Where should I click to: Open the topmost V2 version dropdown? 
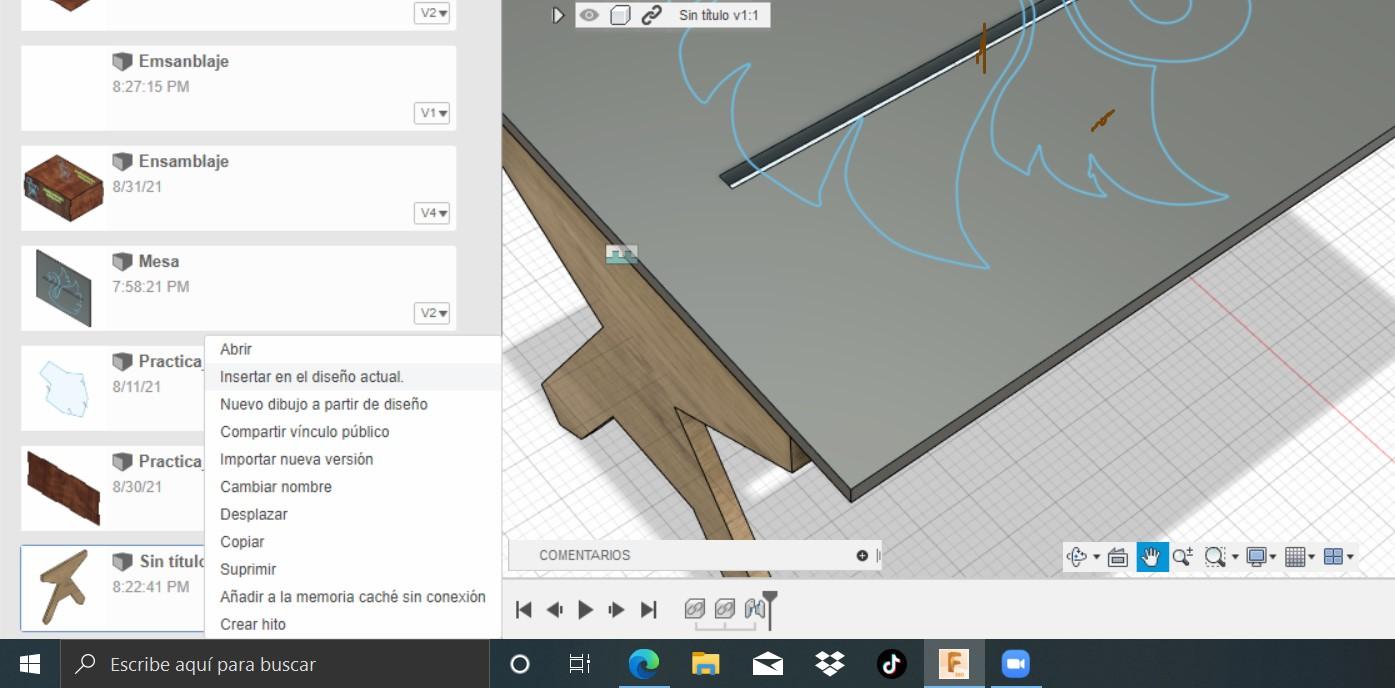click(x=432, y=13)
